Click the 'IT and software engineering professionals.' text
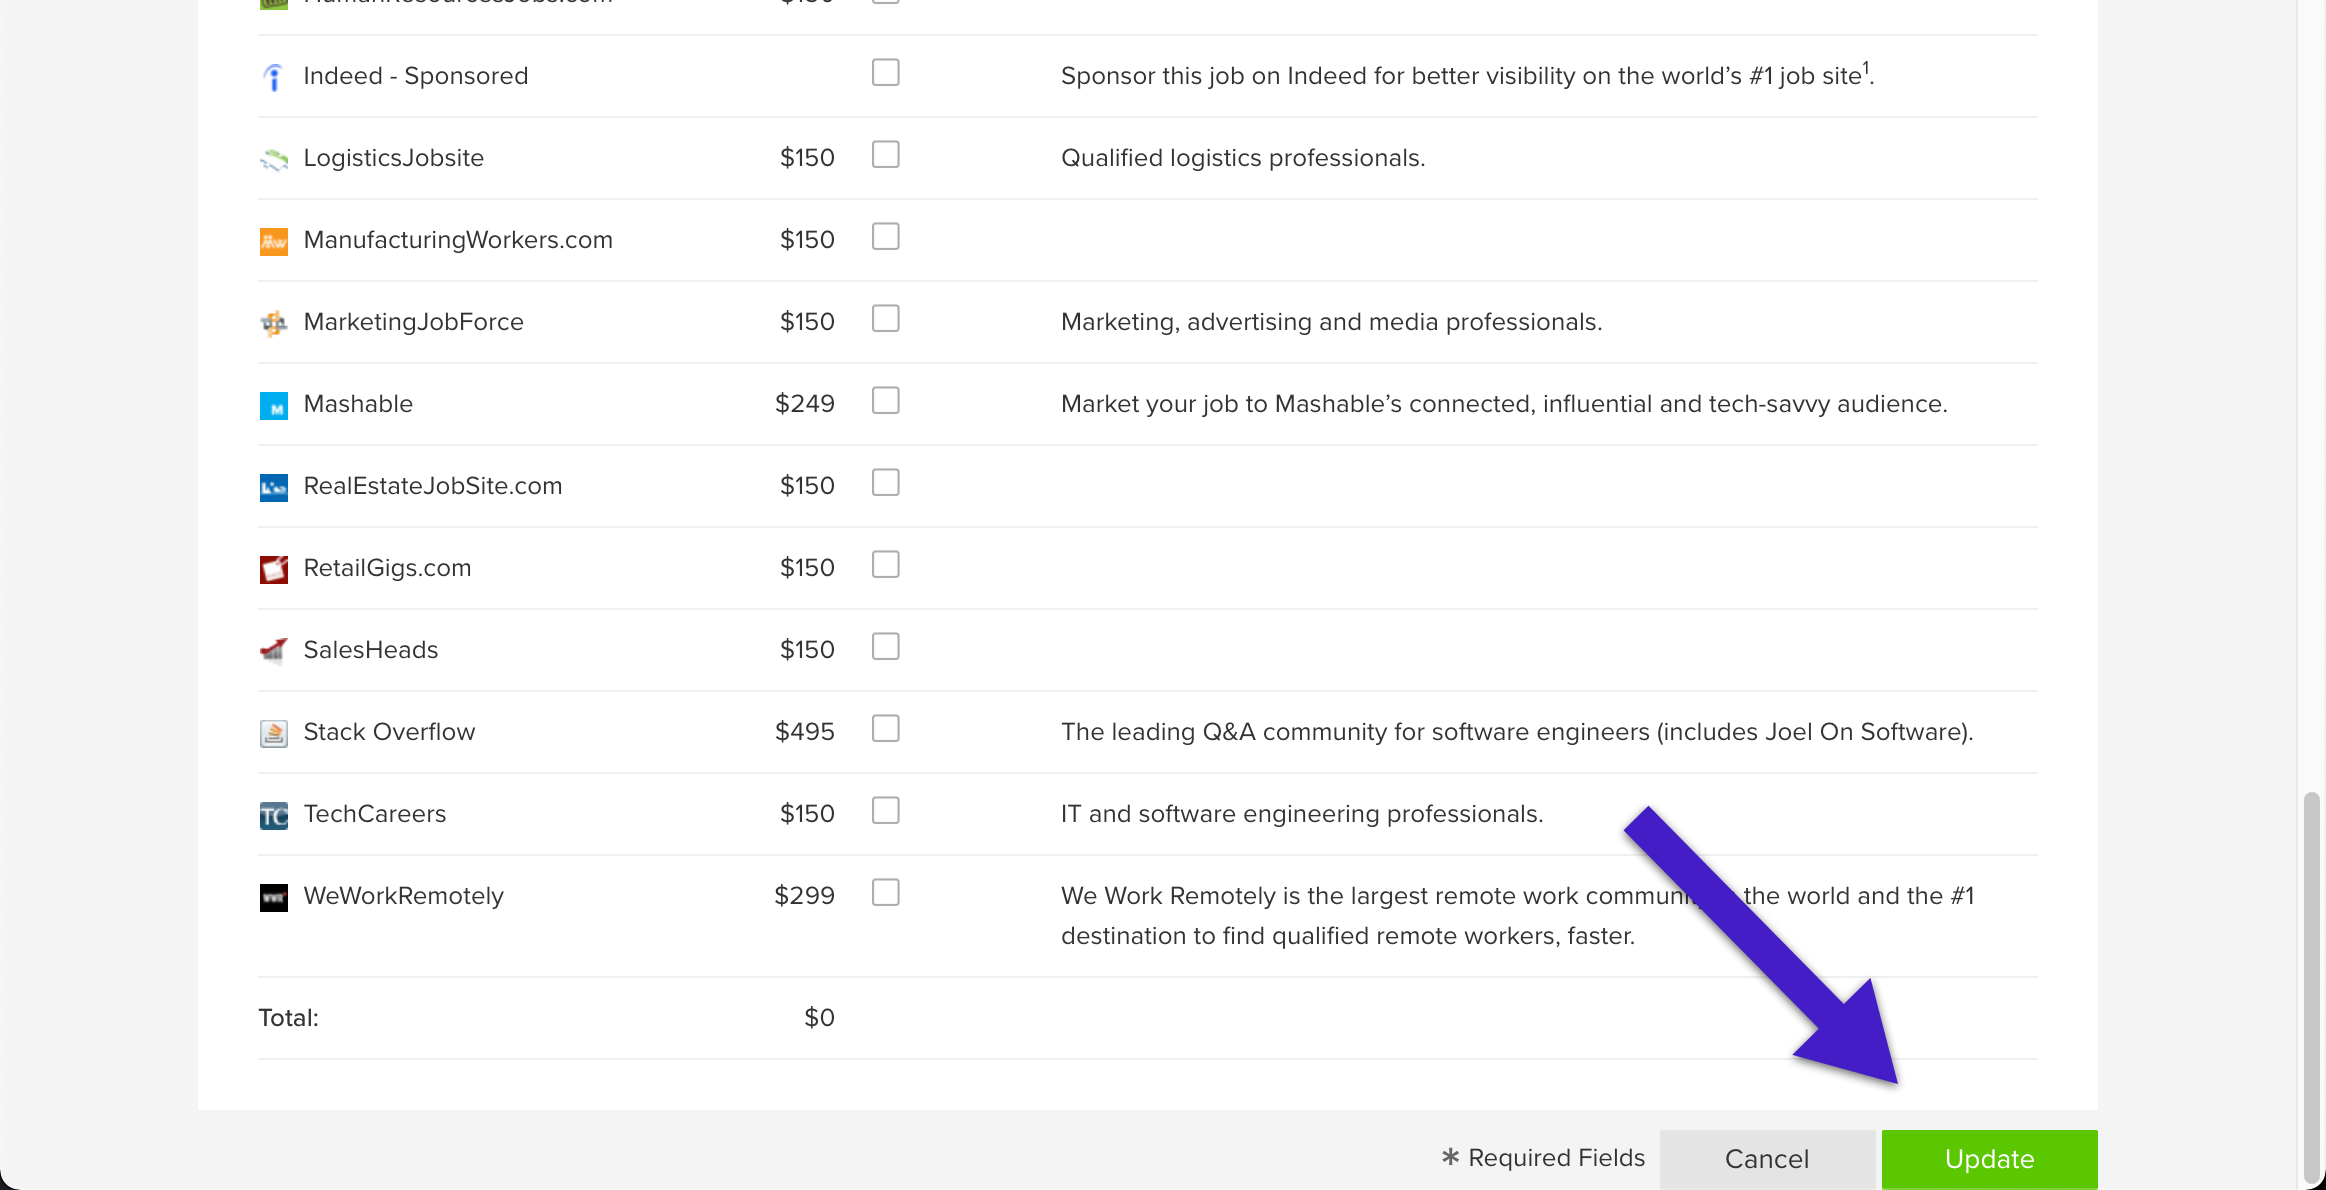 (1302, 814)
